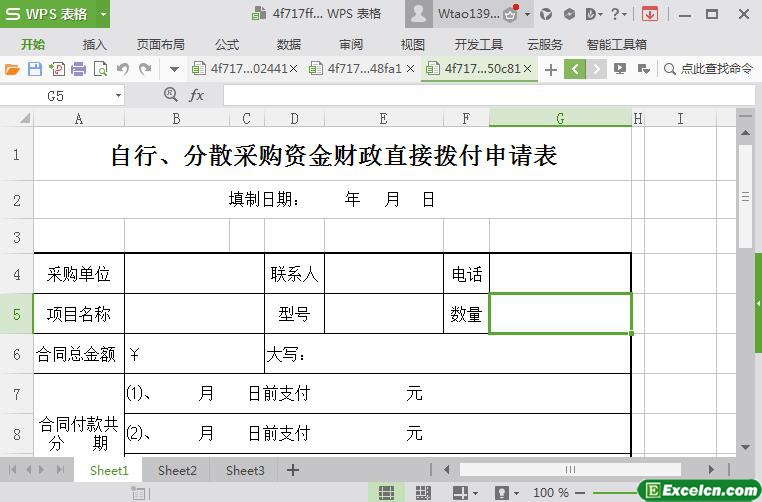Open the 开发工具 ribbon tab
762x502 pixels.
(479, 45)
